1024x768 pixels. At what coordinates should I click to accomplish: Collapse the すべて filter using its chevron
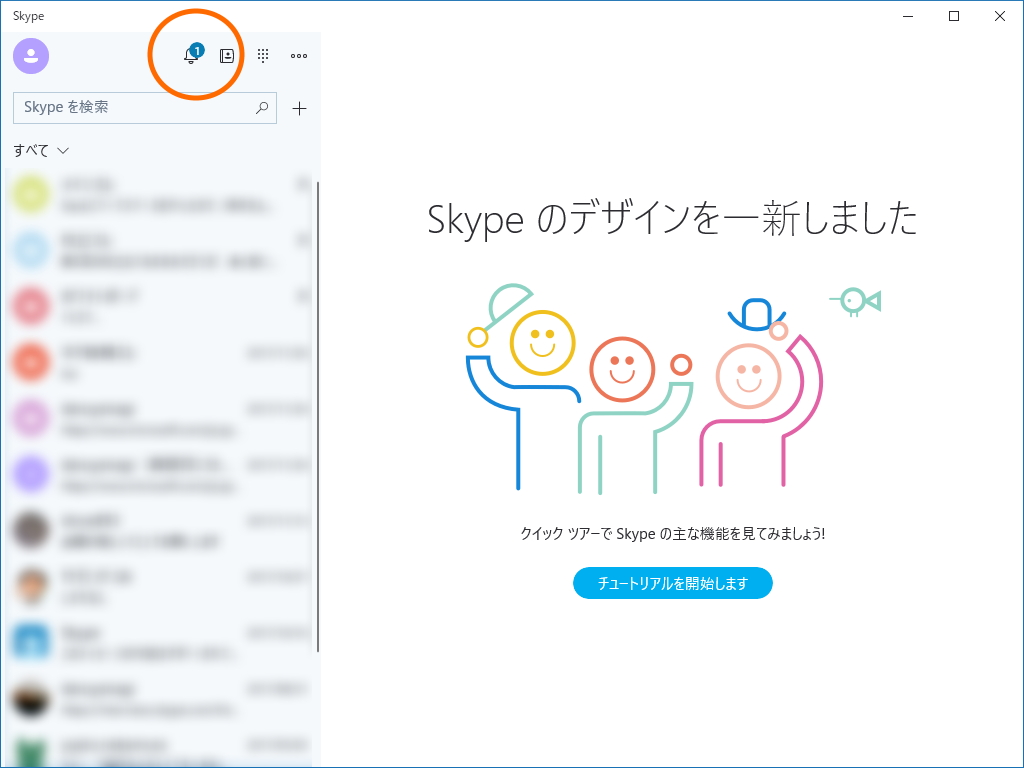pos(63,150)
